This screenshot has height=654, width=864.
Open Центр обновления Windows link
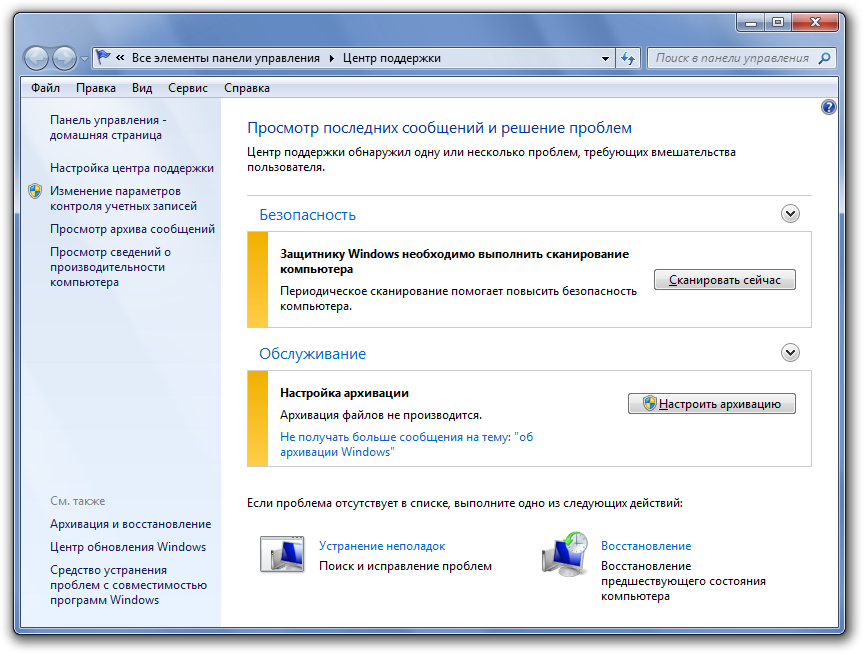(x=128, y=547)
